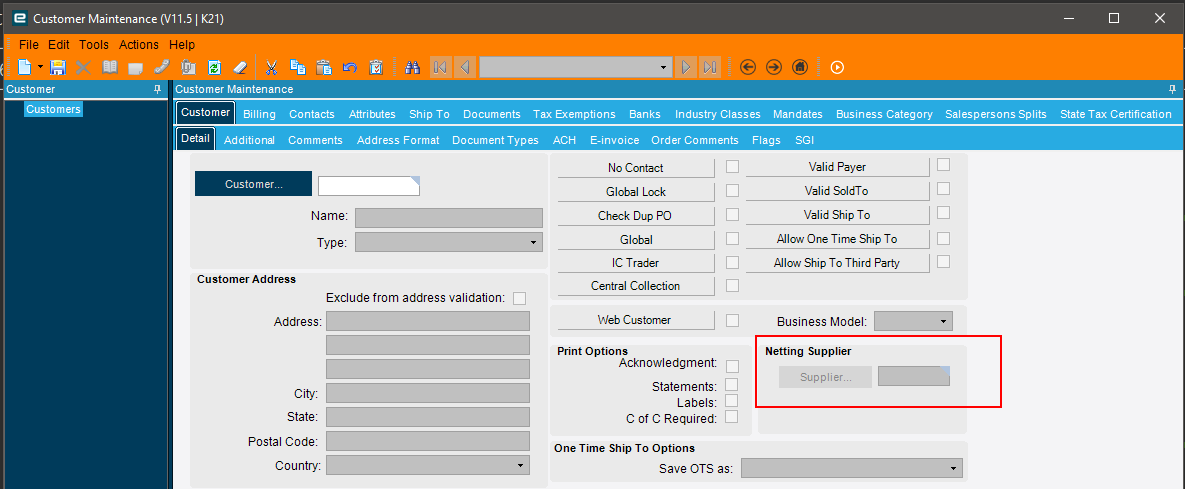Viewport: 1185px width, 489px height.
Task: Click the Home icon in toolbar
Action: (800, 67)
